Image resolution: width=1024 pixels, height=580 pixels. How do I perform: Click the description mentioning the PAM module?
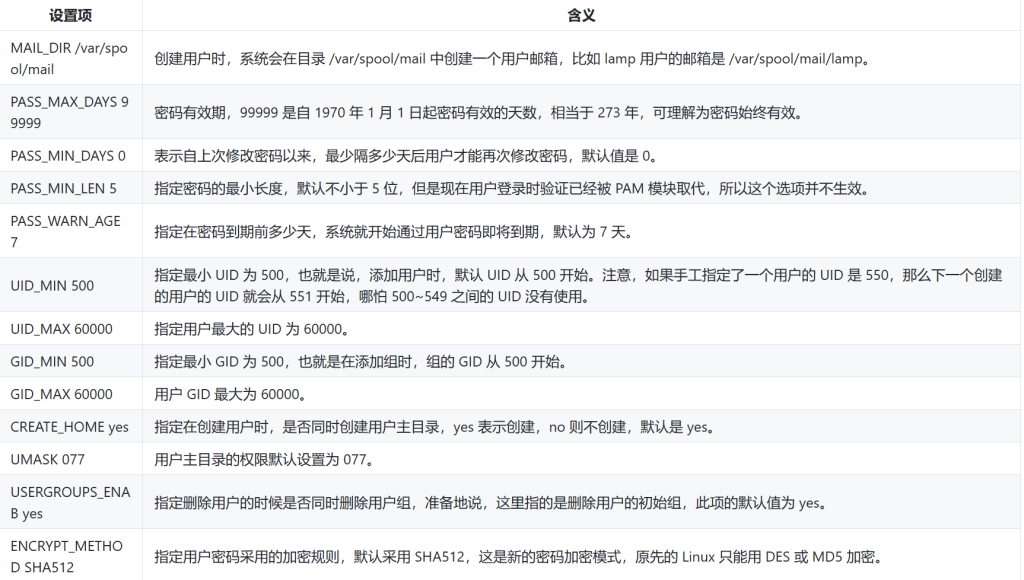point(511,188)
